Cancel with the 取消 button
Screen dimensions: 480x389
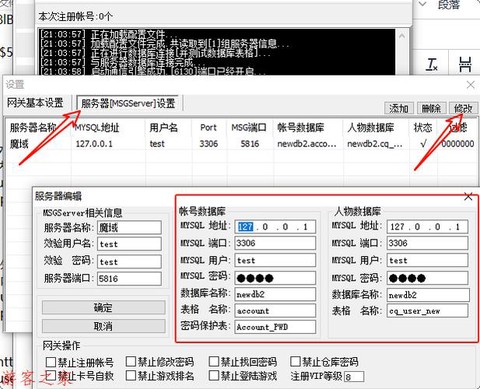(x=103, y=326)
